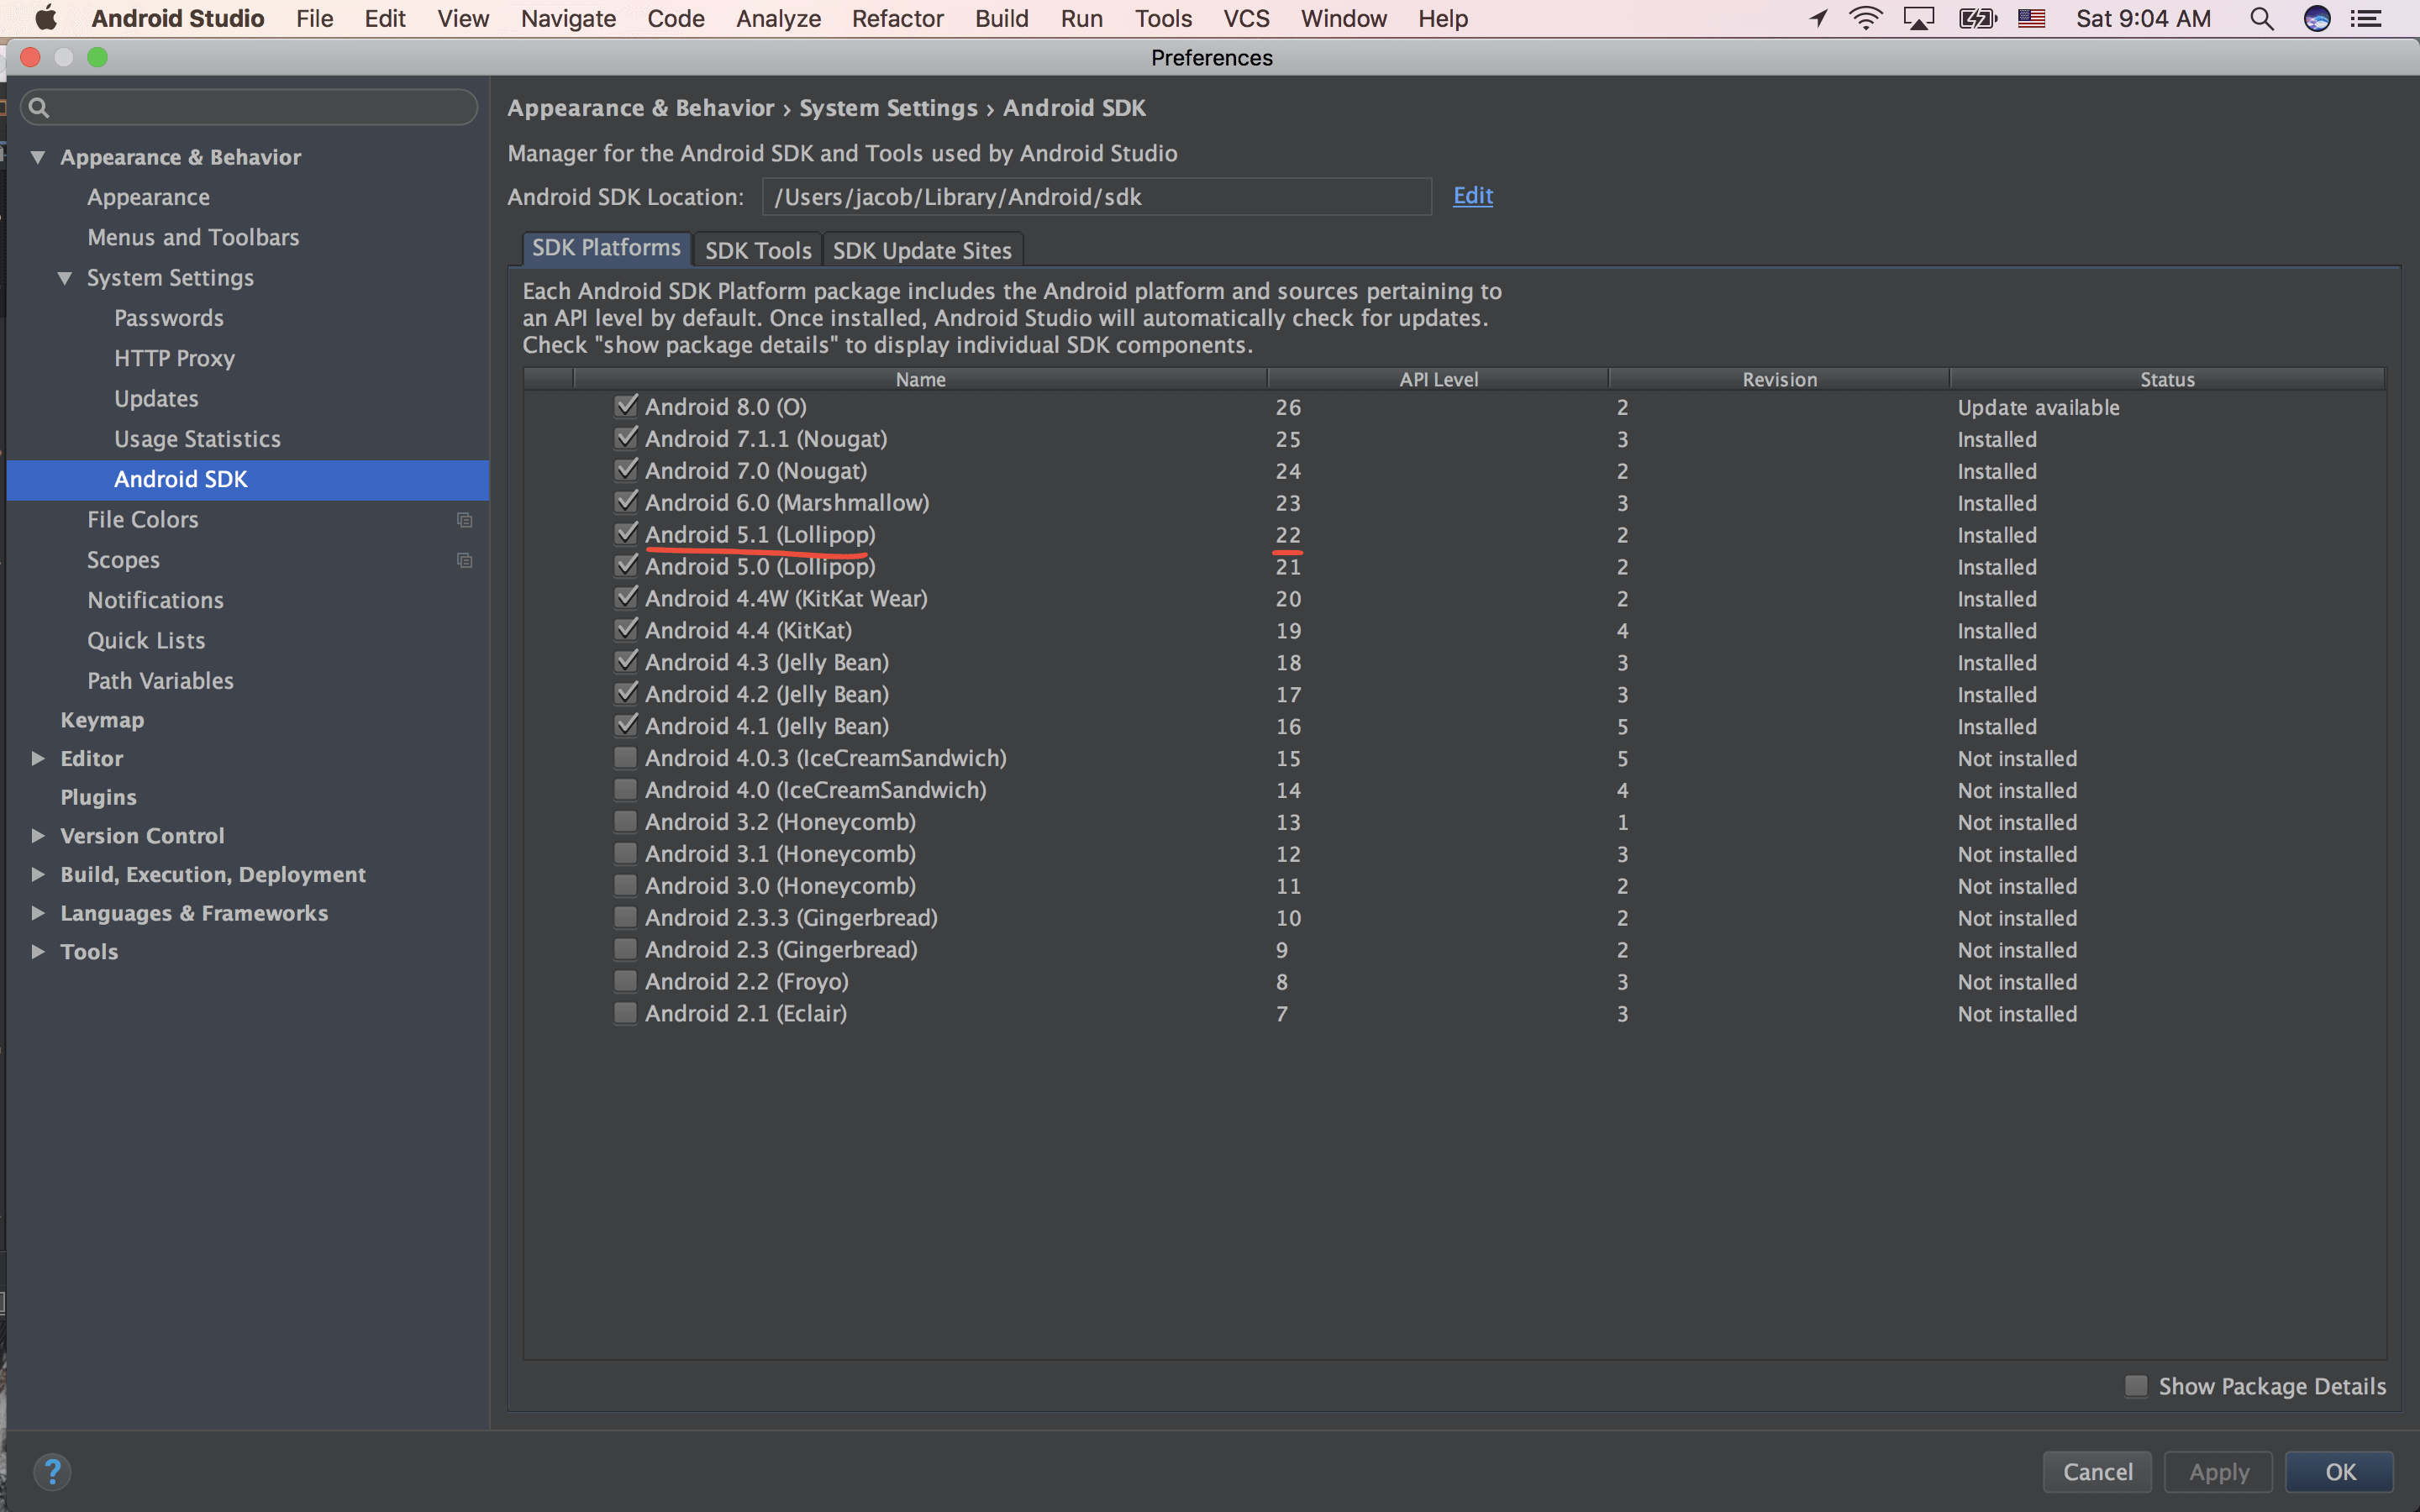Uncheck Android 4.1 (Jelly Bean) checkbox
The height and width of the screenshot is (1512, 2420).
coord(626,726)
